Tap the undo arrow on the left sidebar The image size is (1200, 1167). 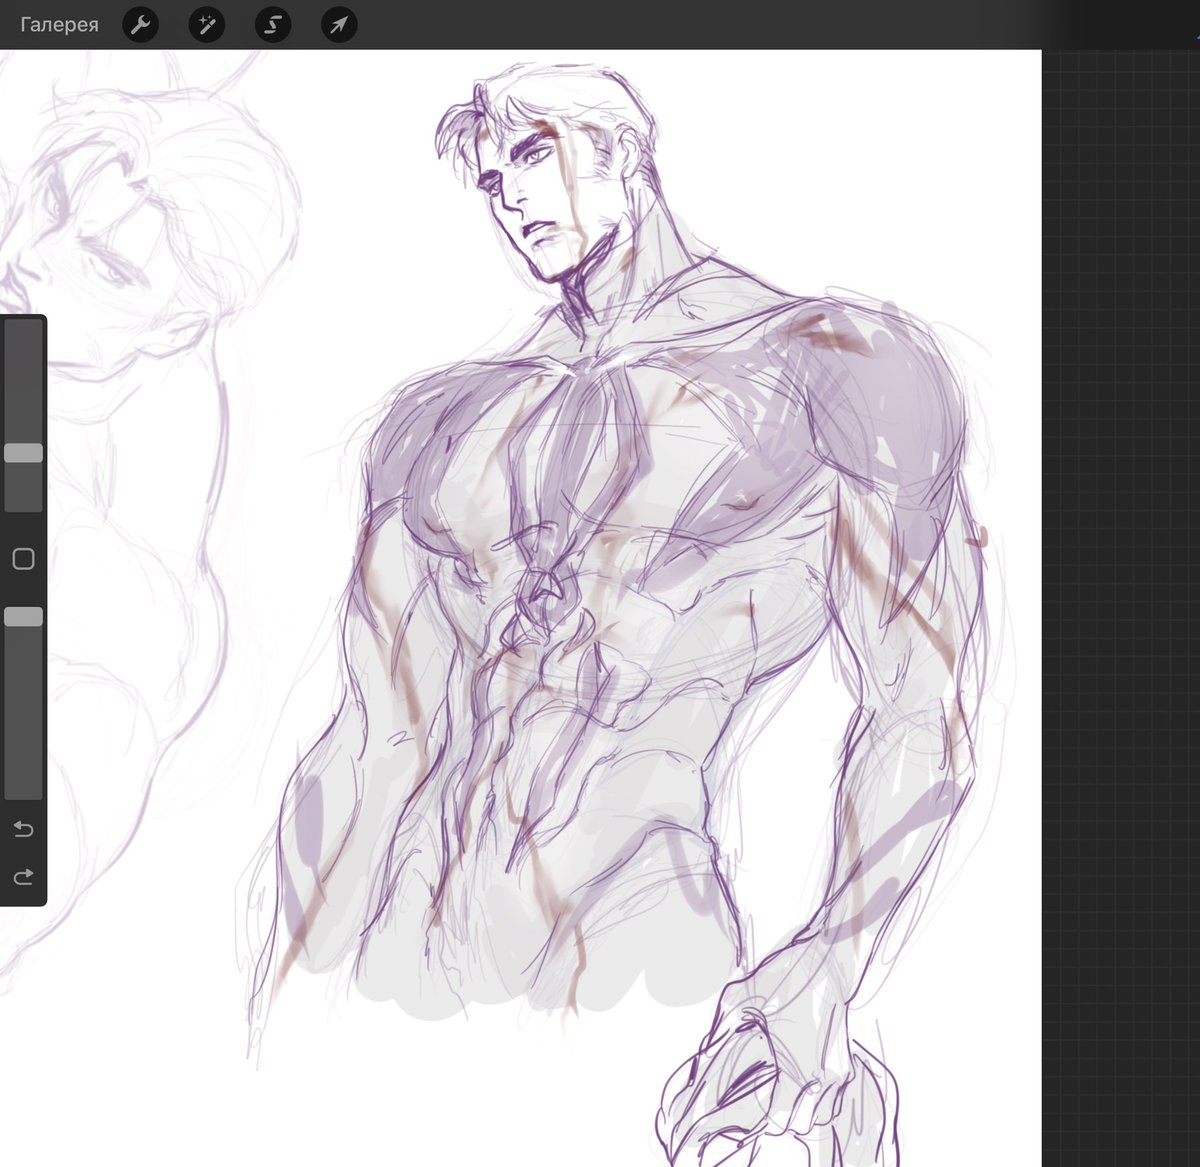click(23, 829)
